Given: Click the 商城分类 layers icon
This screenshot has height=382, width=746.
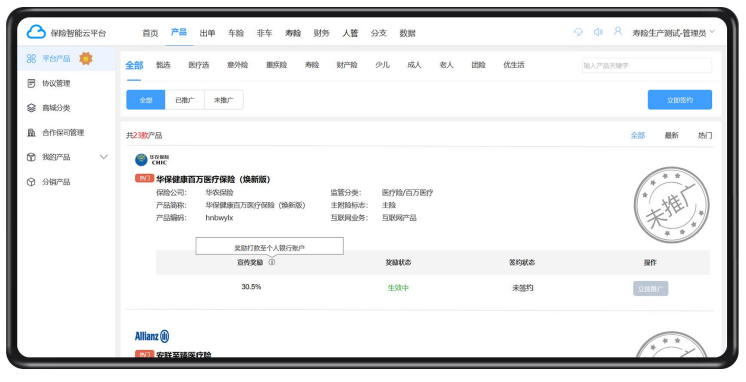Looking at the screenshot, I should [x=31, y=108].
